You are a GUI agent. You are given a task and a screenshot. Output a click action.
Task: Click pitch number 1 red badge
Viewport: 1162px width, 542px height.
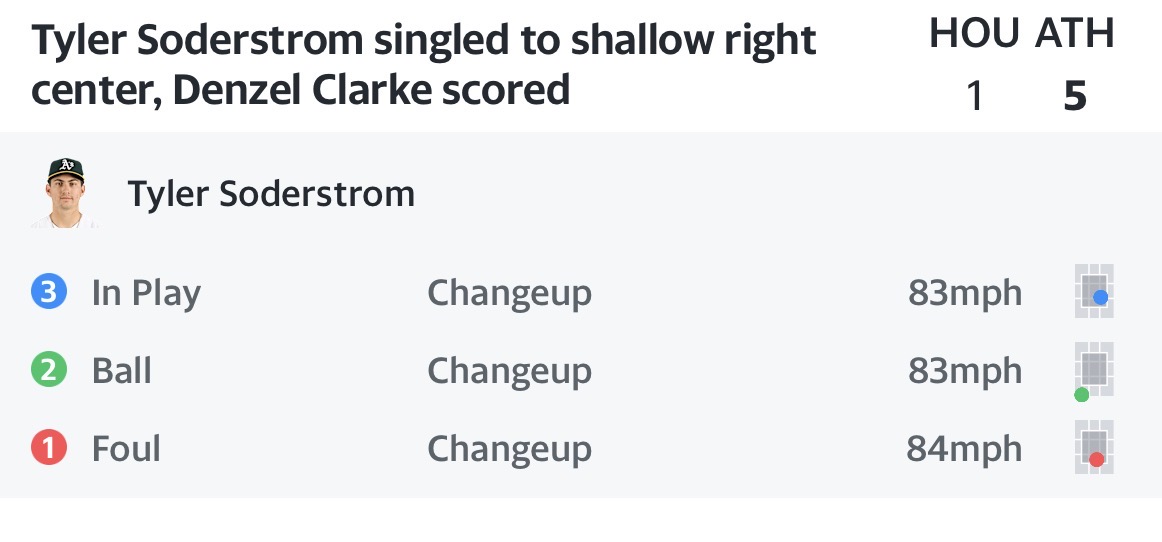coord(49,448)
